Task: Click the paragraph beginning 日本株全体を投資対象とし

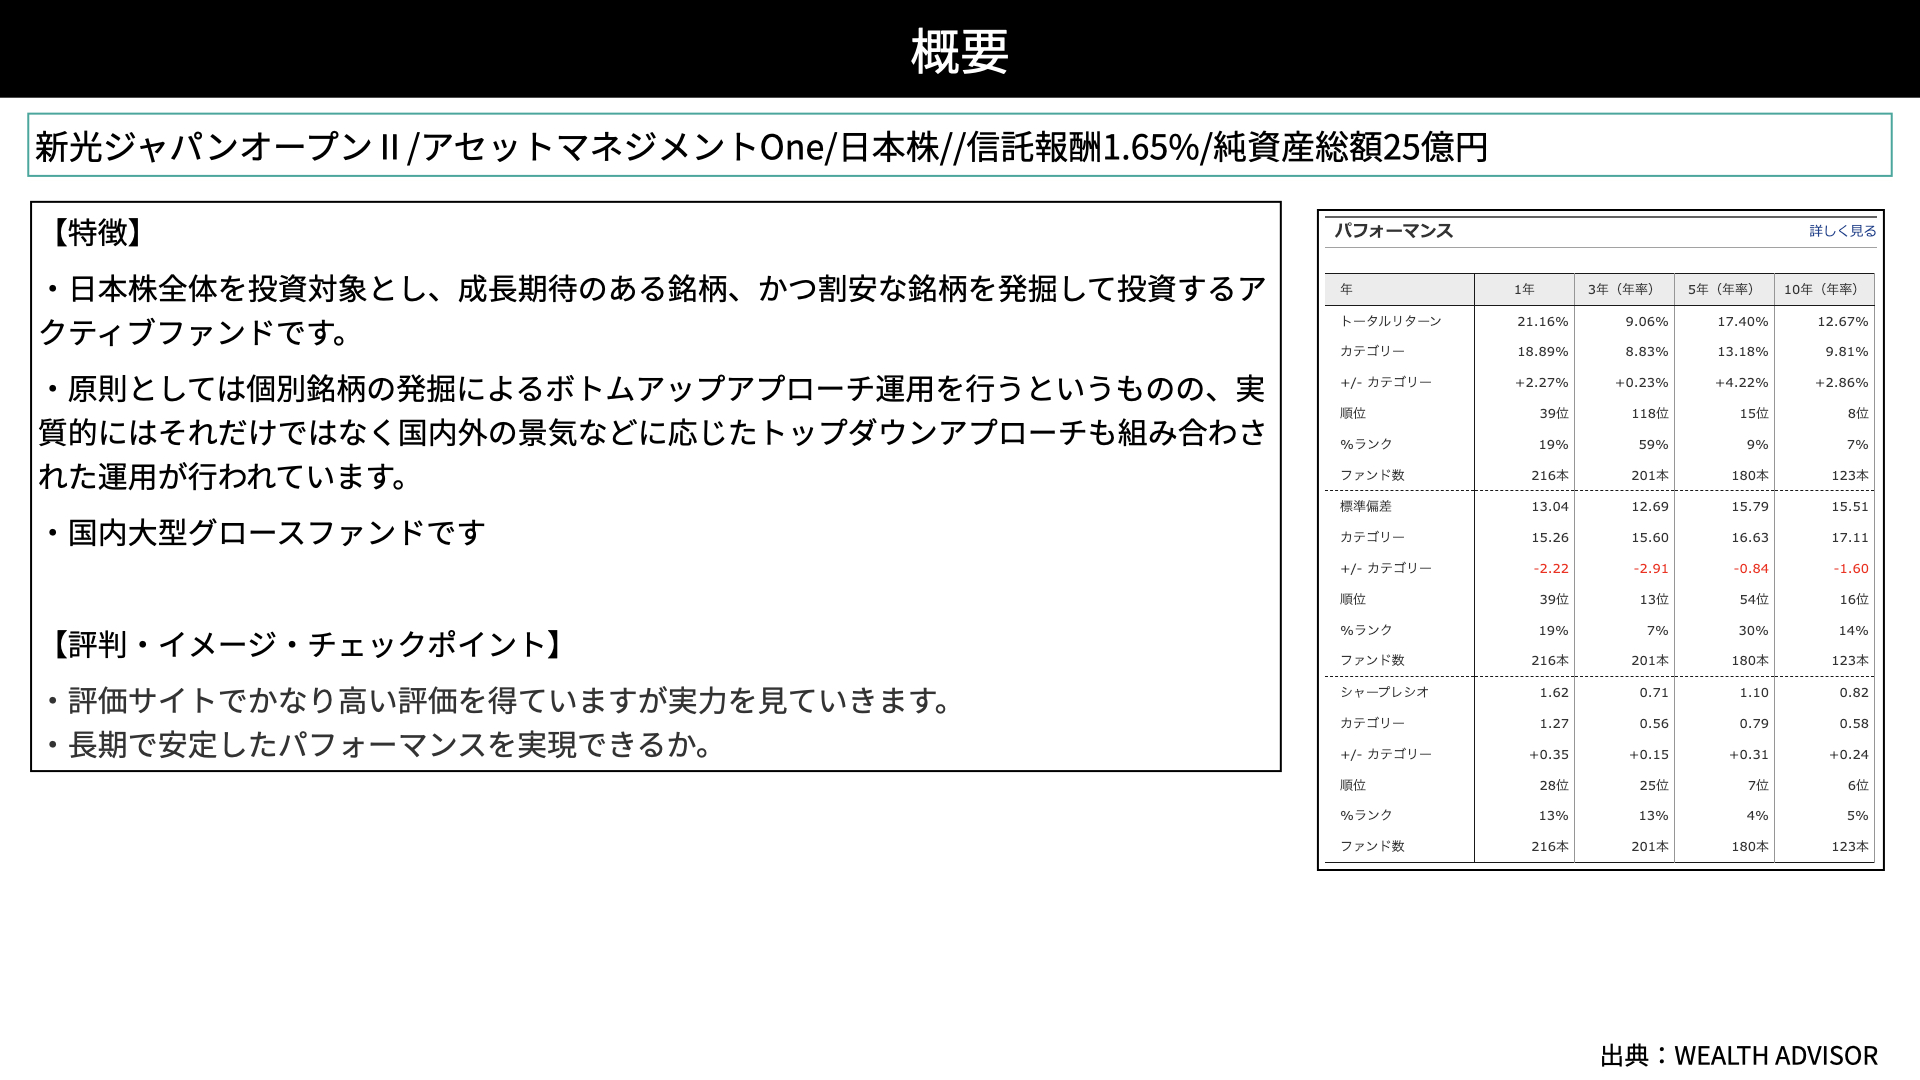Action: click(x=654, y=310)
